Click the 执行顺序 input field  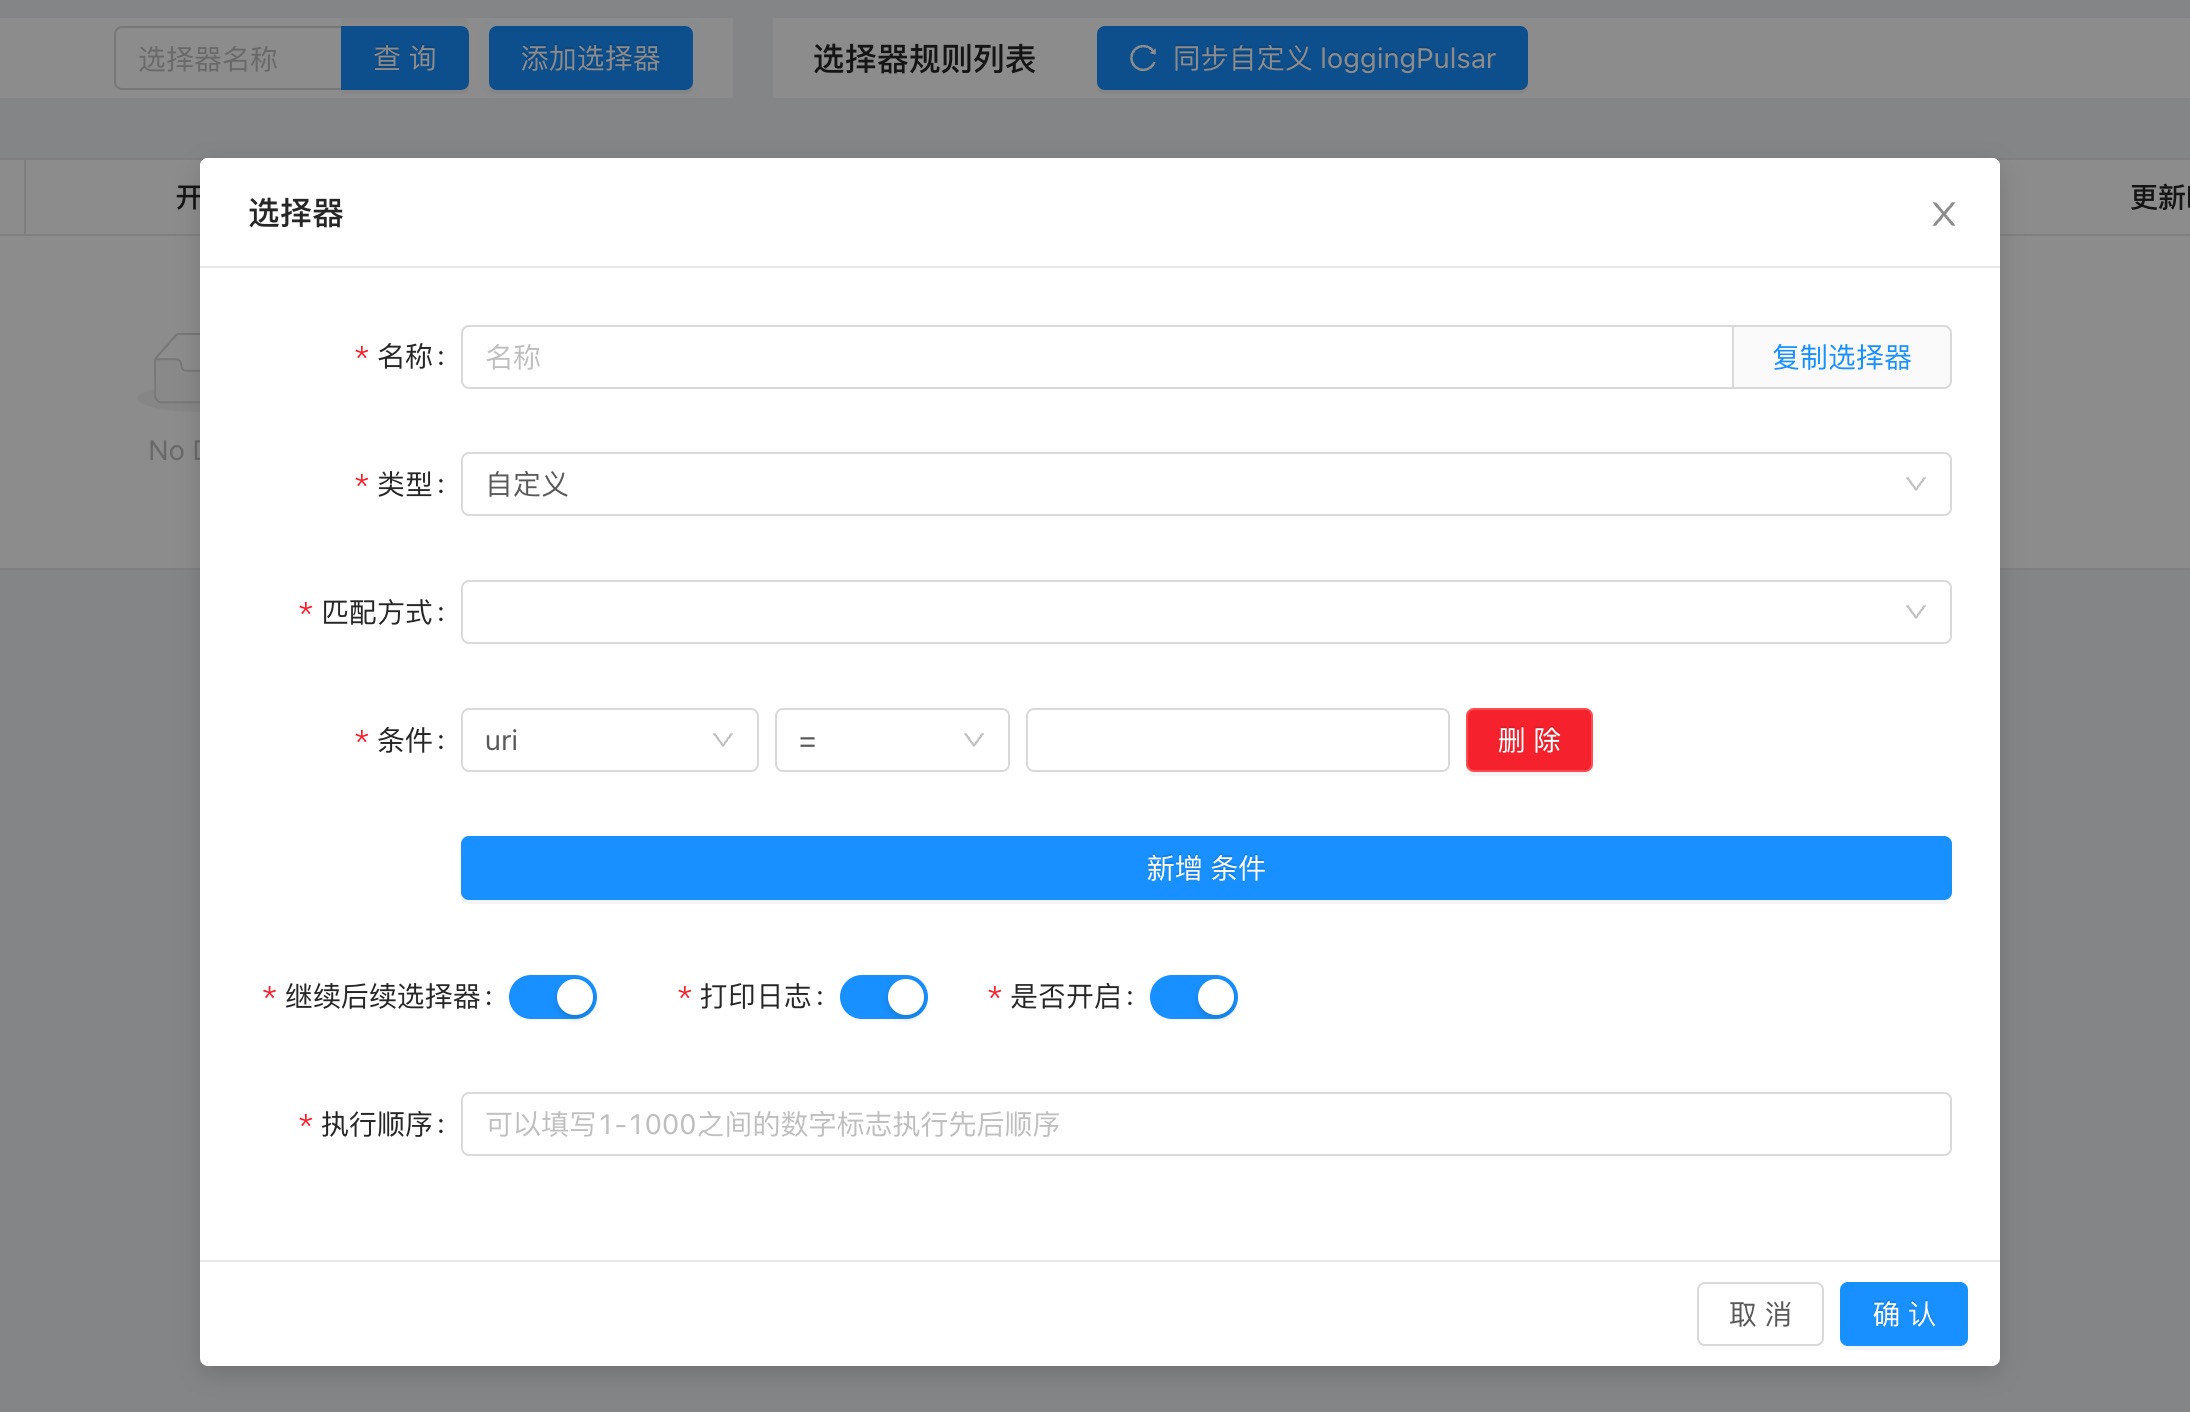pos(1205,1124)
